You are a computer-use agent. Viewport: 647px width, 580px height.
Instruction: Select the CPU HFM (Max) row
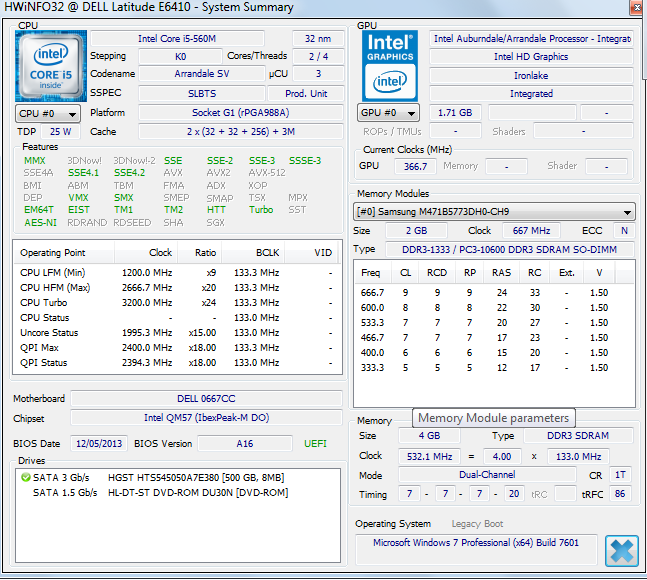(x=177, y=288)
